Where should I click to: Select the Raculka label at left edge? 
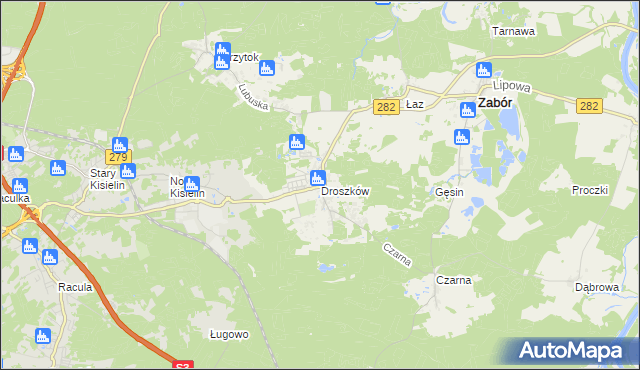[x=15, y=199]
